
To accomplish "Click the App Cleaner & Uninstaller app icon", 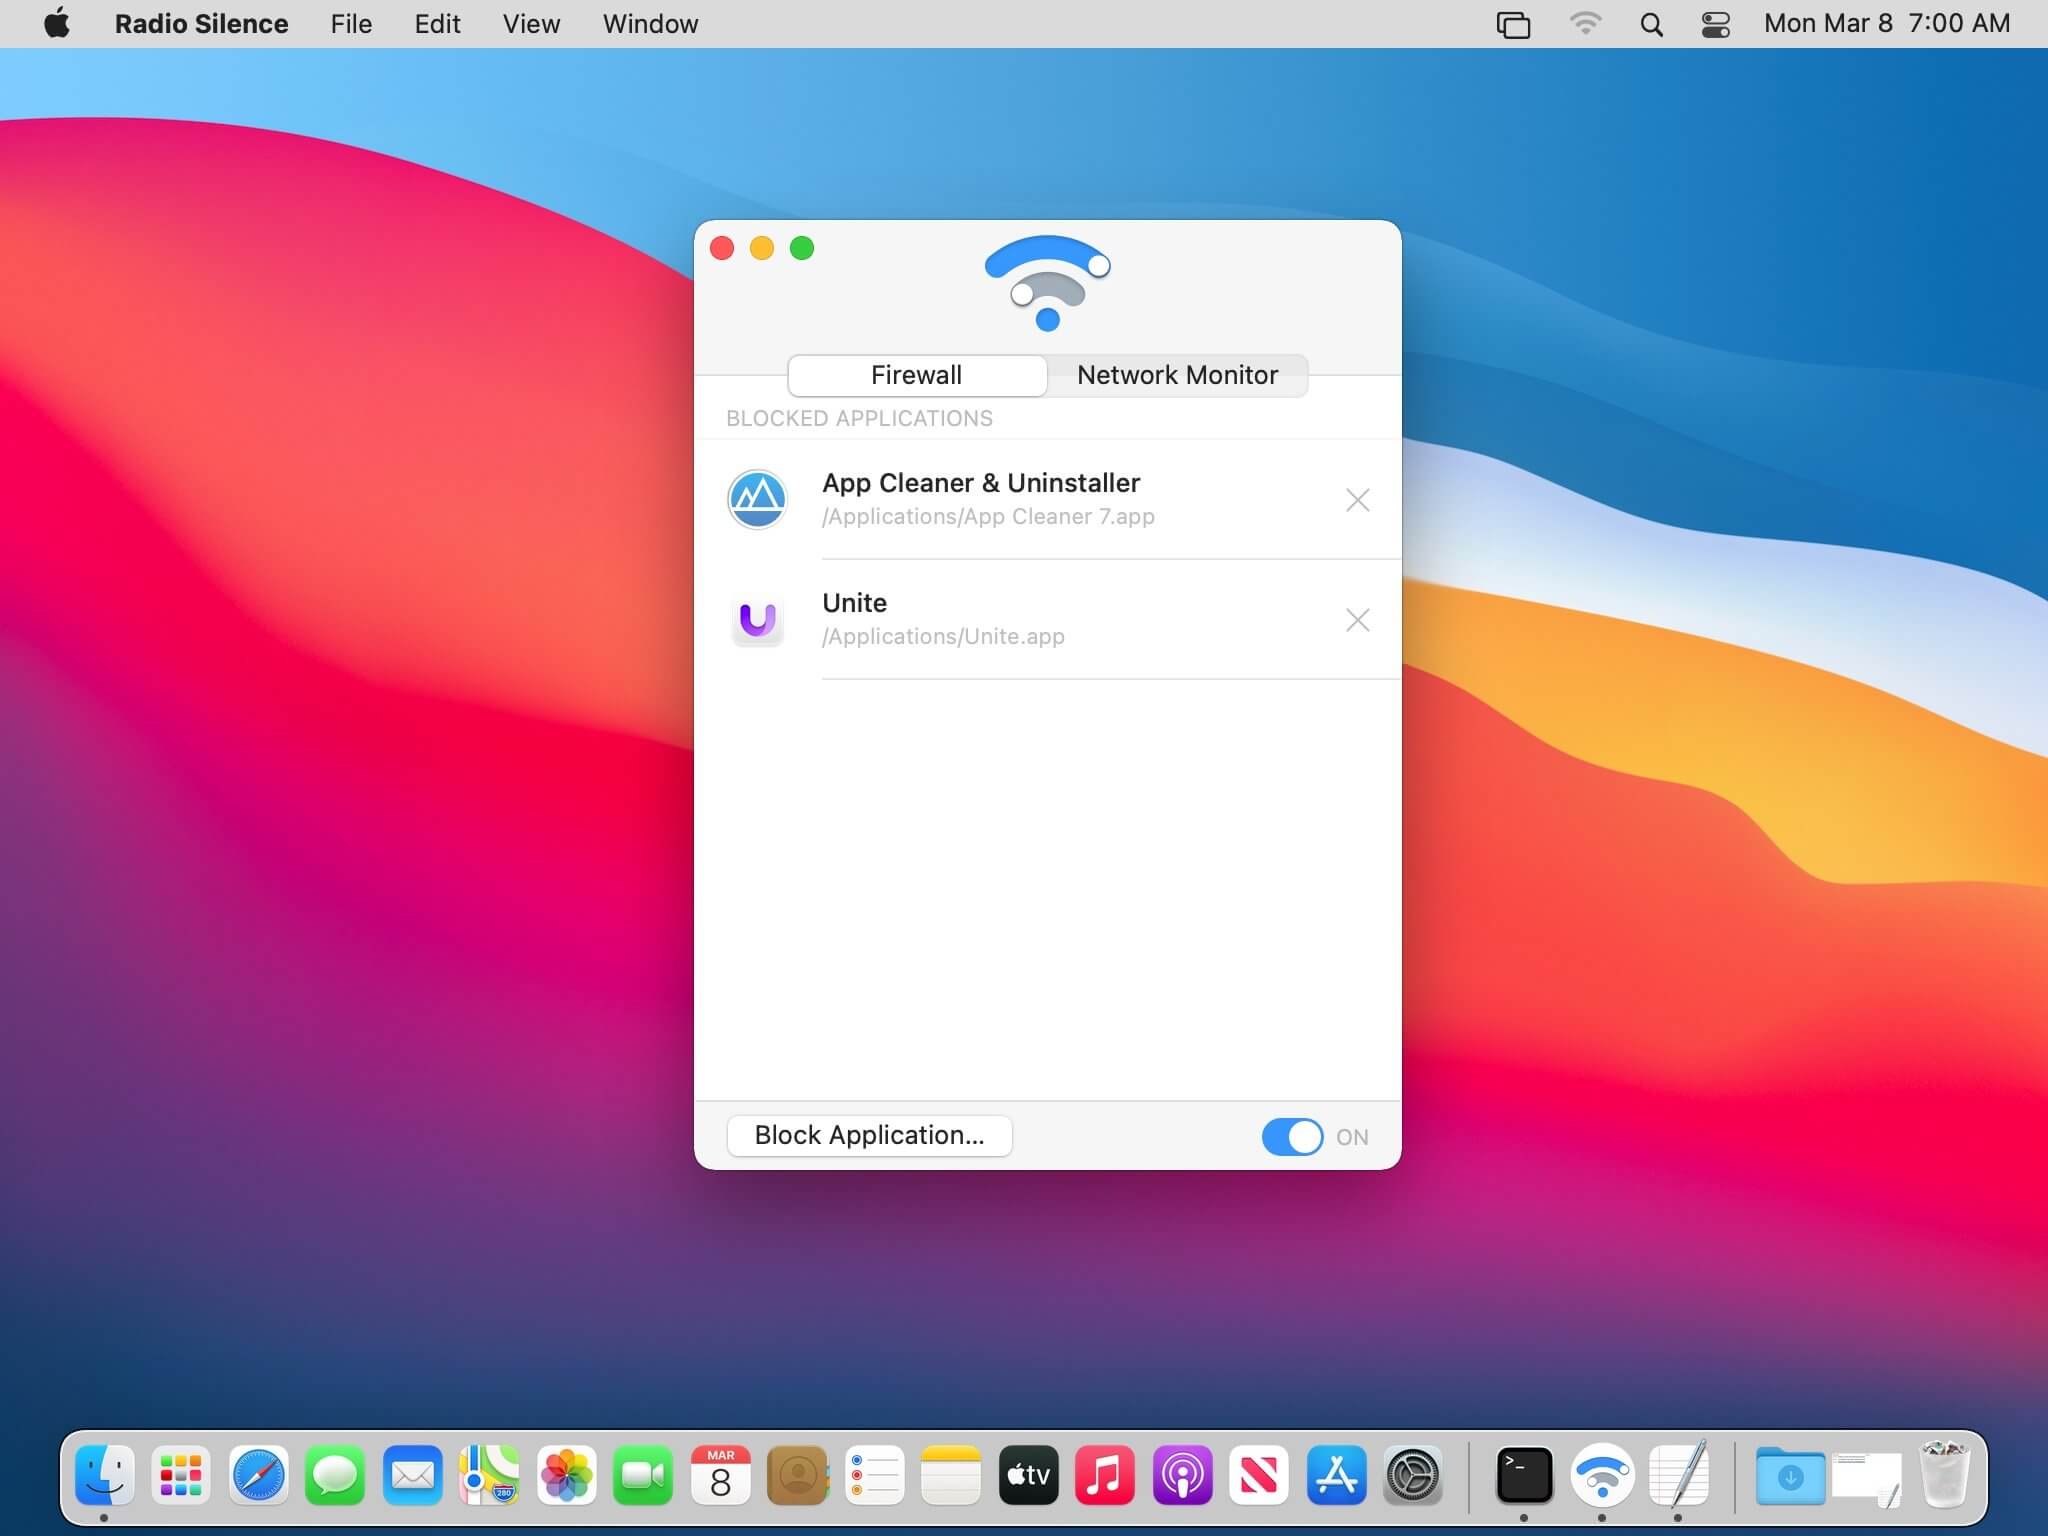I will (x=757, y=499).
